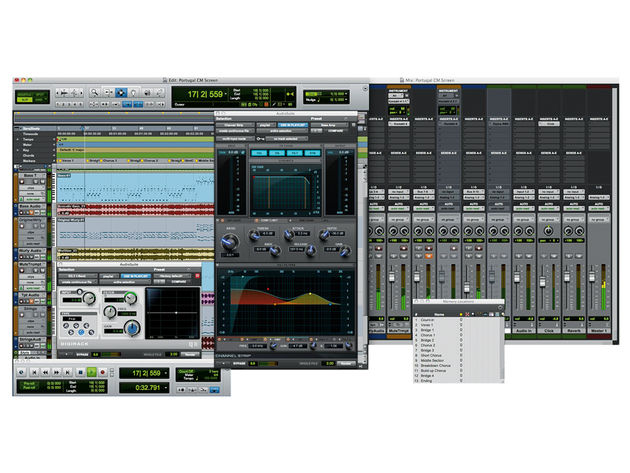Click the Compare button in Channel Strip
630x473 pixels.
click(x=337, y=132)
